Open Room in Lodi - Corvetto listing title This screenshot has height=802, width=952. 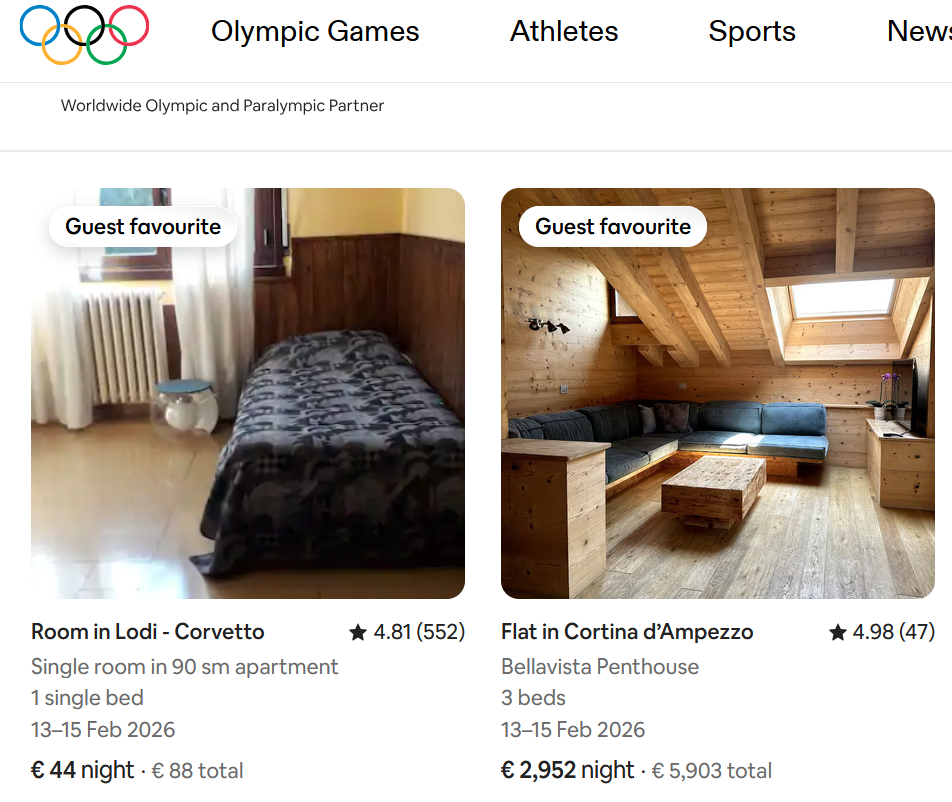[148, 632]
